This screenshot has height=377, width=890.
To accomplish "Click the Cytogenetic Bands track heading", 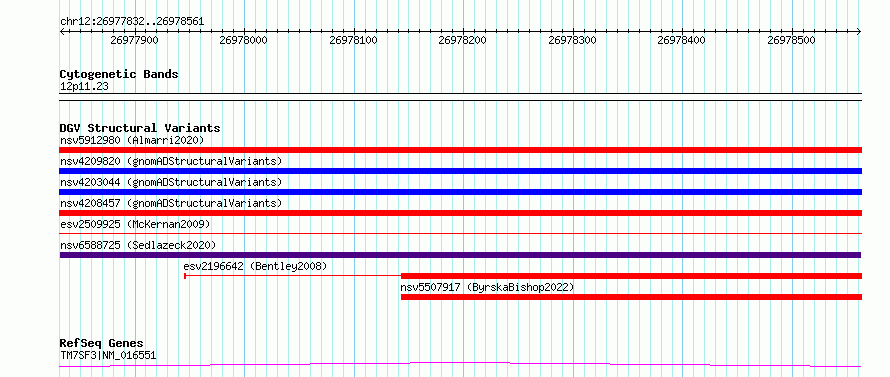I will (x=119, y=74).
